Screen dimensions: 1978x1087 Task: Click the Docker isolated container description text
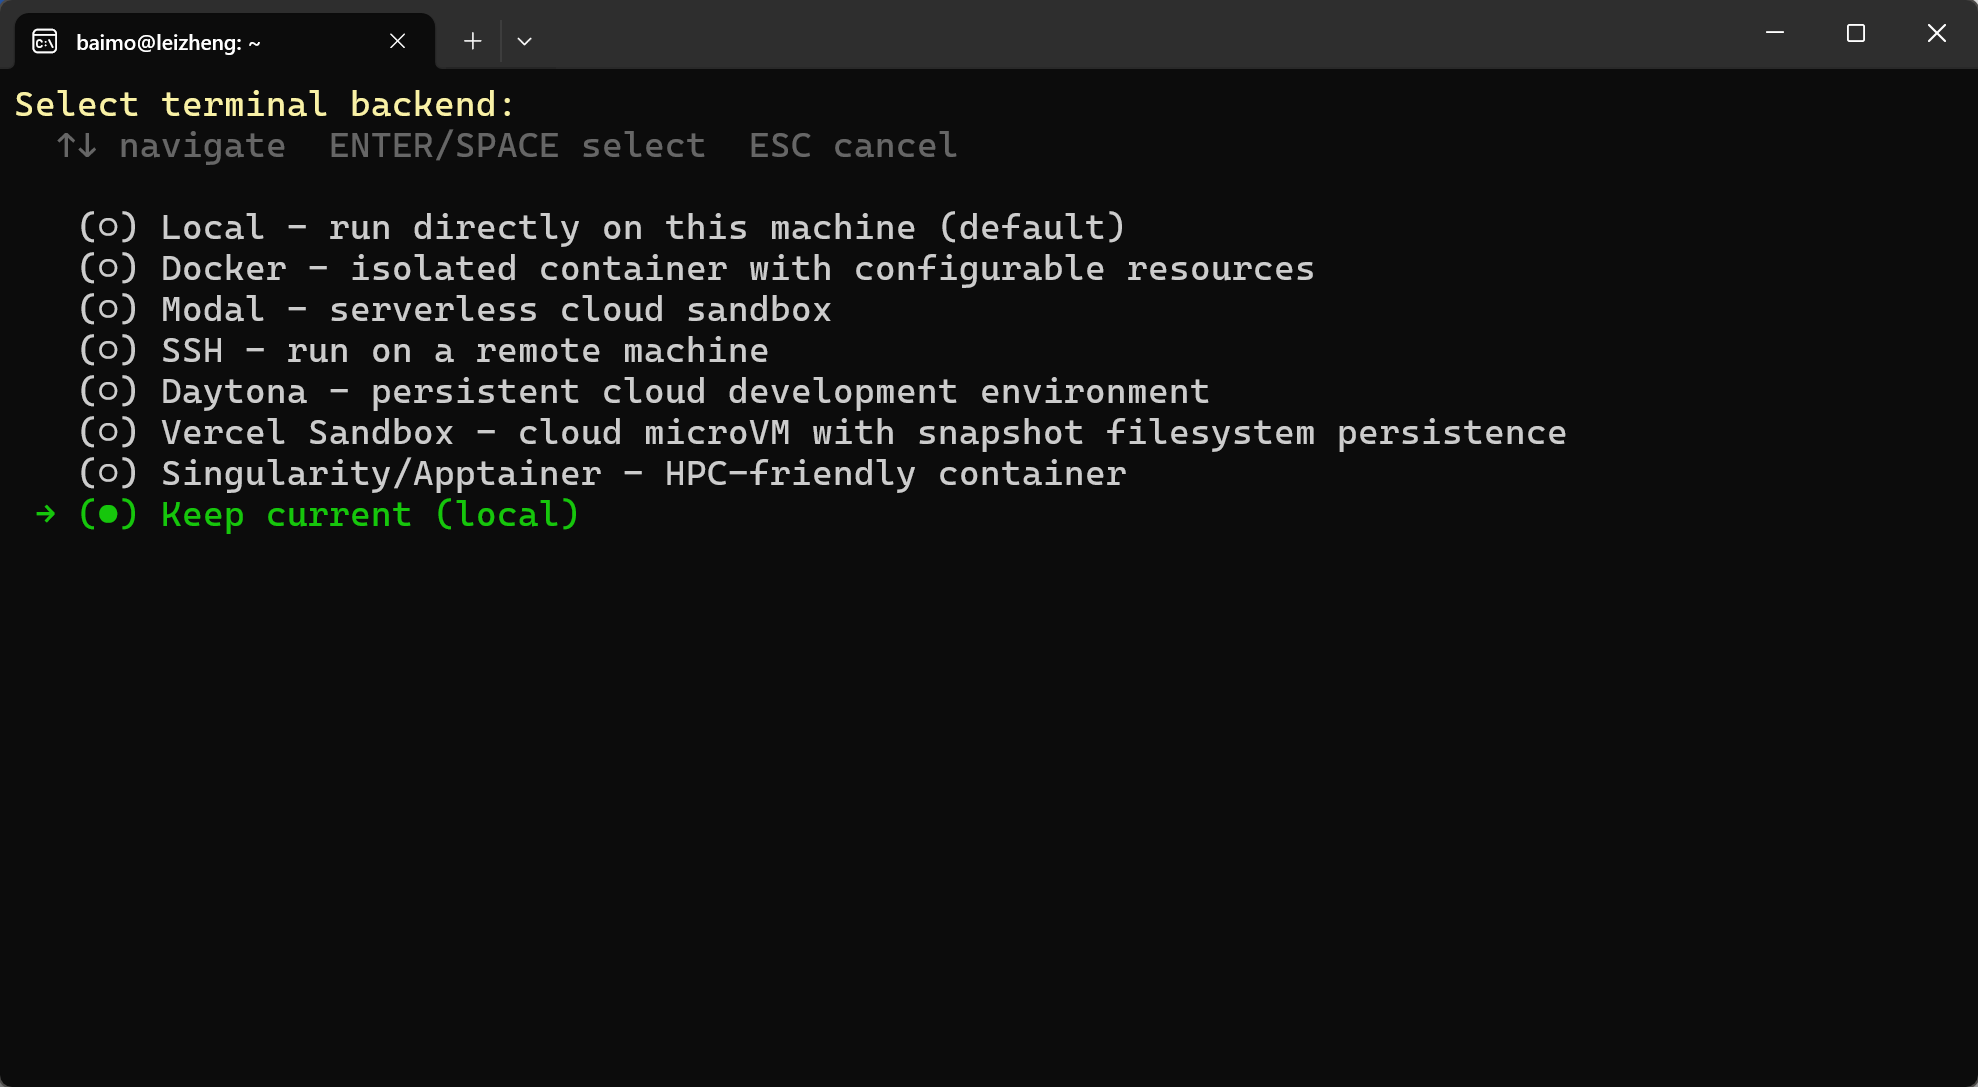(x=832, y=268)
